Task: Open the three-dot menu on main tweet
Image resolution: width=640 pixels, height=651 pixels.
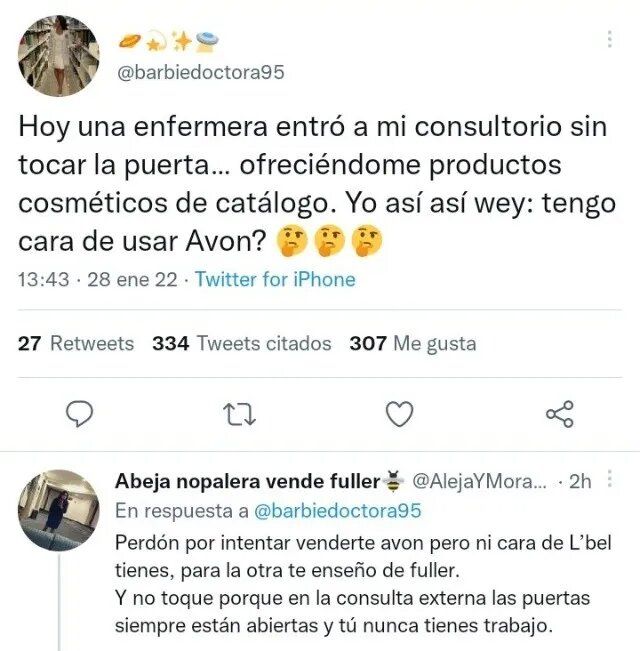Action: 609,39
